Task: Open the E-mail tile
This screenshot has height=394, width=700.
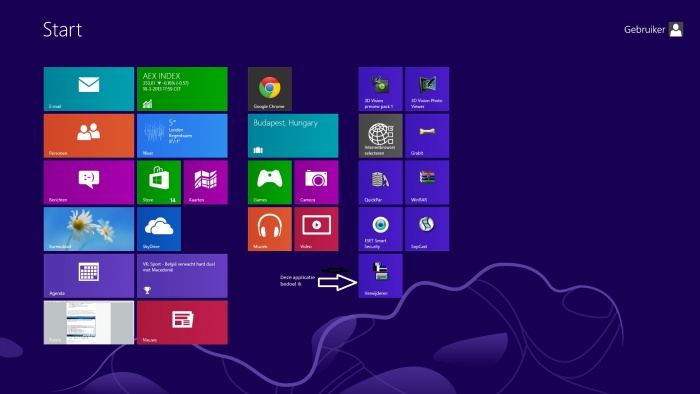Action: [x=89, y=89]
